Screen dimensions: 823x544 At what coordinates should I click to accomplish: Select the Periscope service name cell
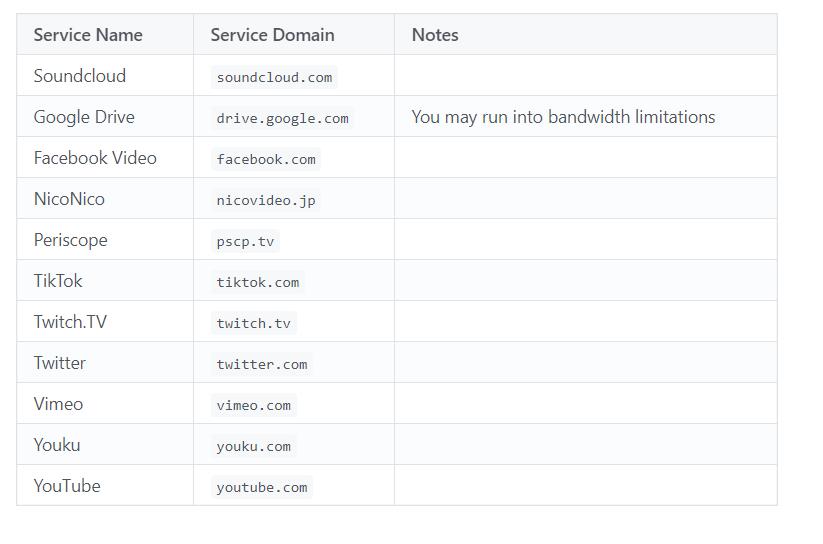point(105,239)
